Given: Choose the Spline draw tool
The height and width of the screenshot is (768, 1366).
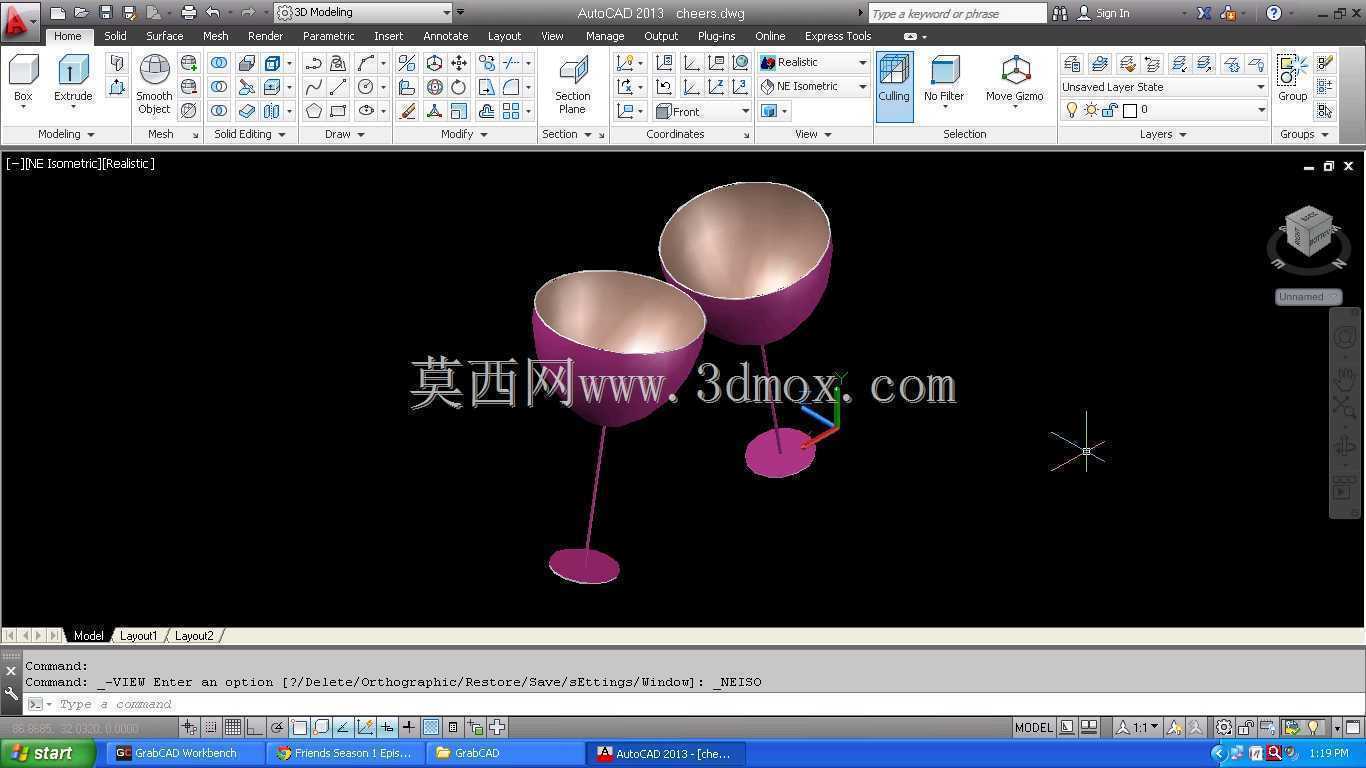Looking at the screenshot, I should (314, 87).
